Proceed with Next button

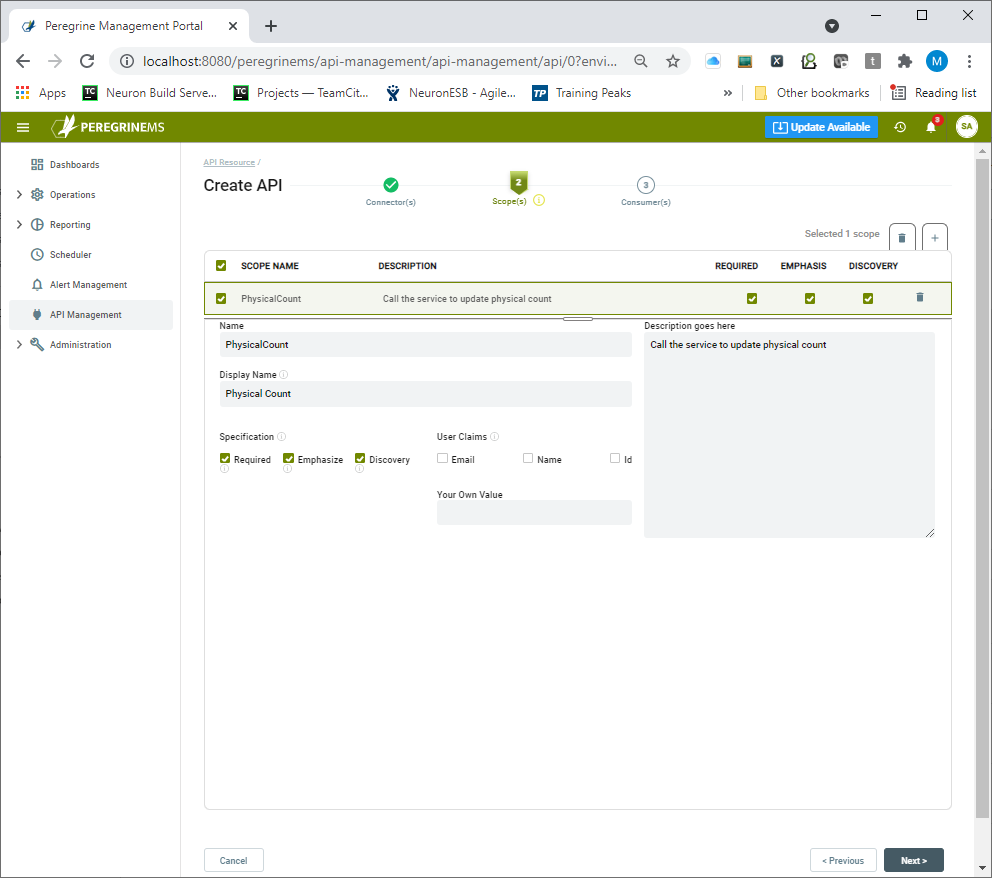tap(914, 860)
